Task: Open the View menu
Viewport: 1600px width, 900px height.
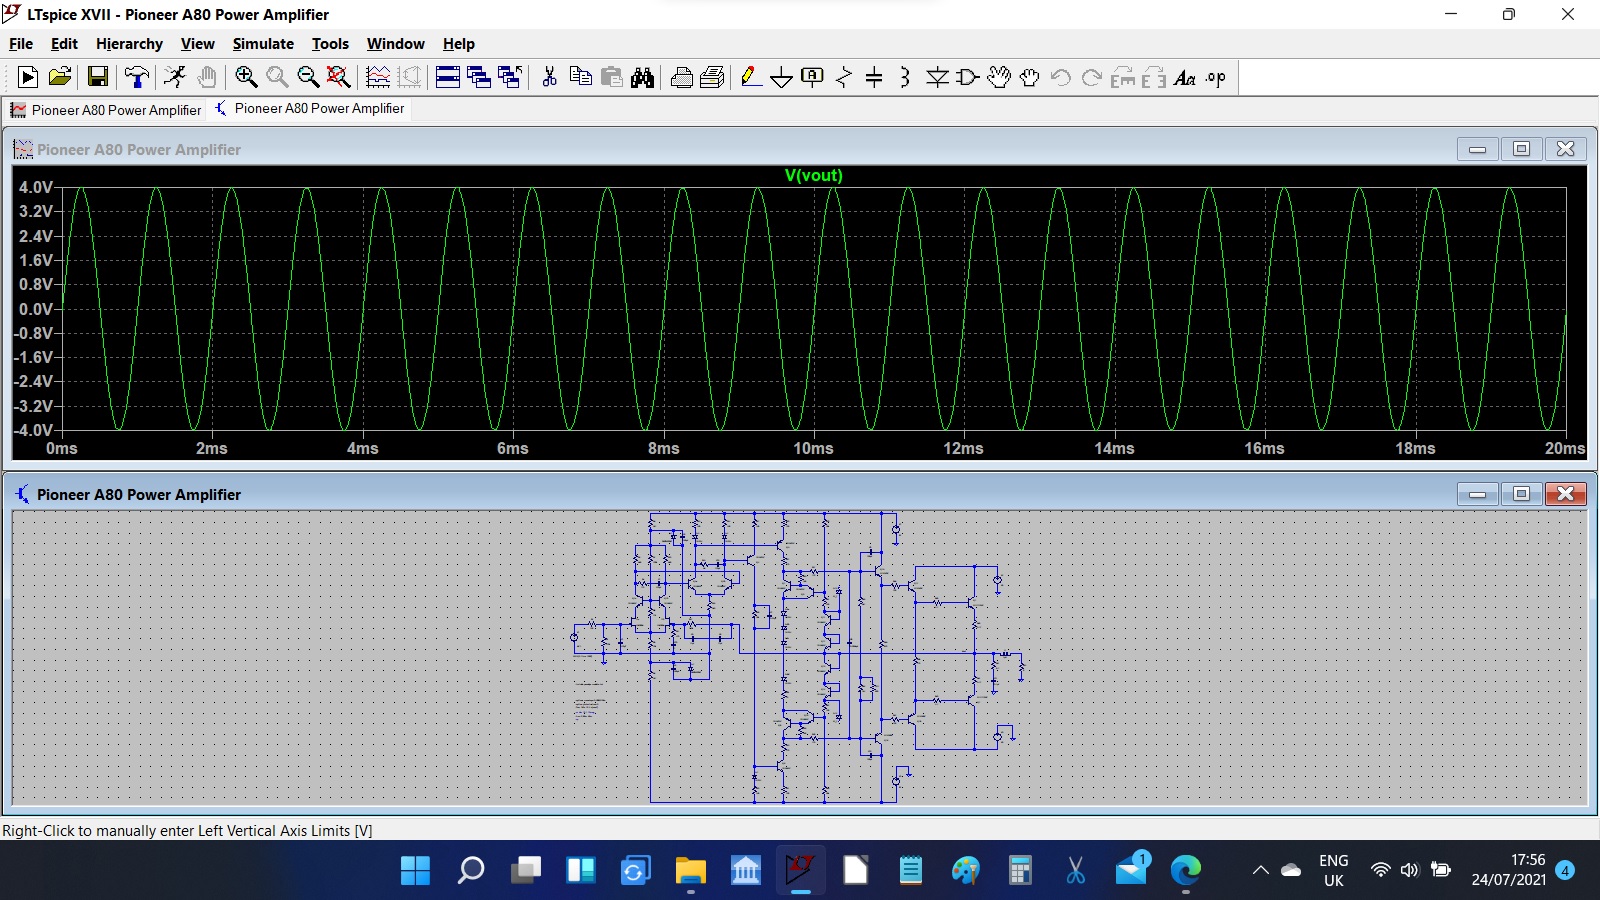Action: coord(197,44)
